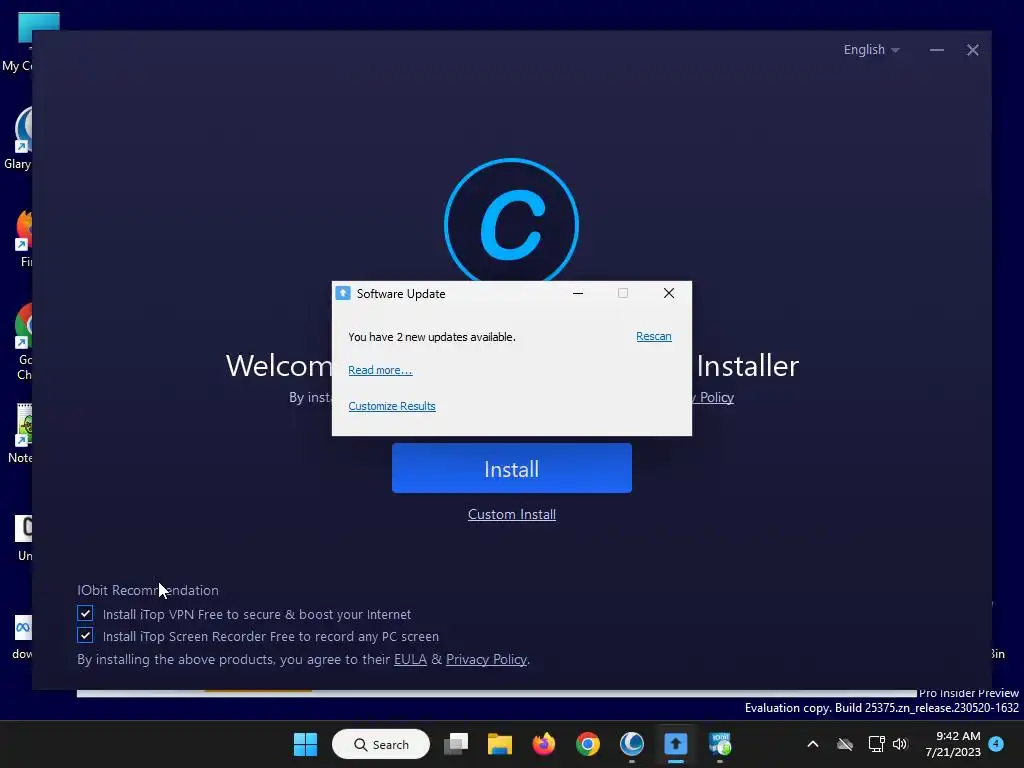
Task: Click the IObit Recommendation heading text
Action: [148, 590]
